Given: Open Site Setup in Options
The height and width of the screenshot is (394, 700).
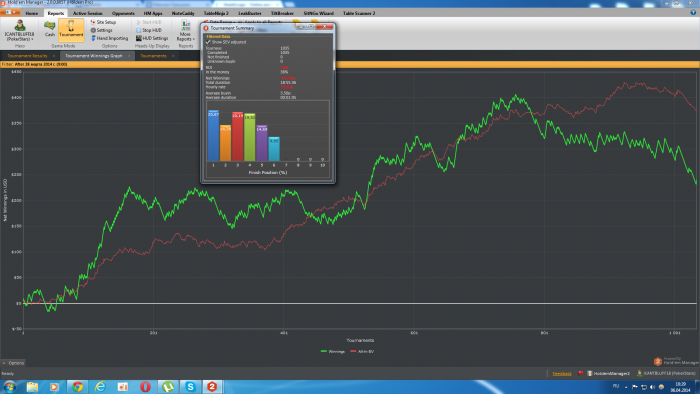Looking at the screenshot, I should [104, 22].
